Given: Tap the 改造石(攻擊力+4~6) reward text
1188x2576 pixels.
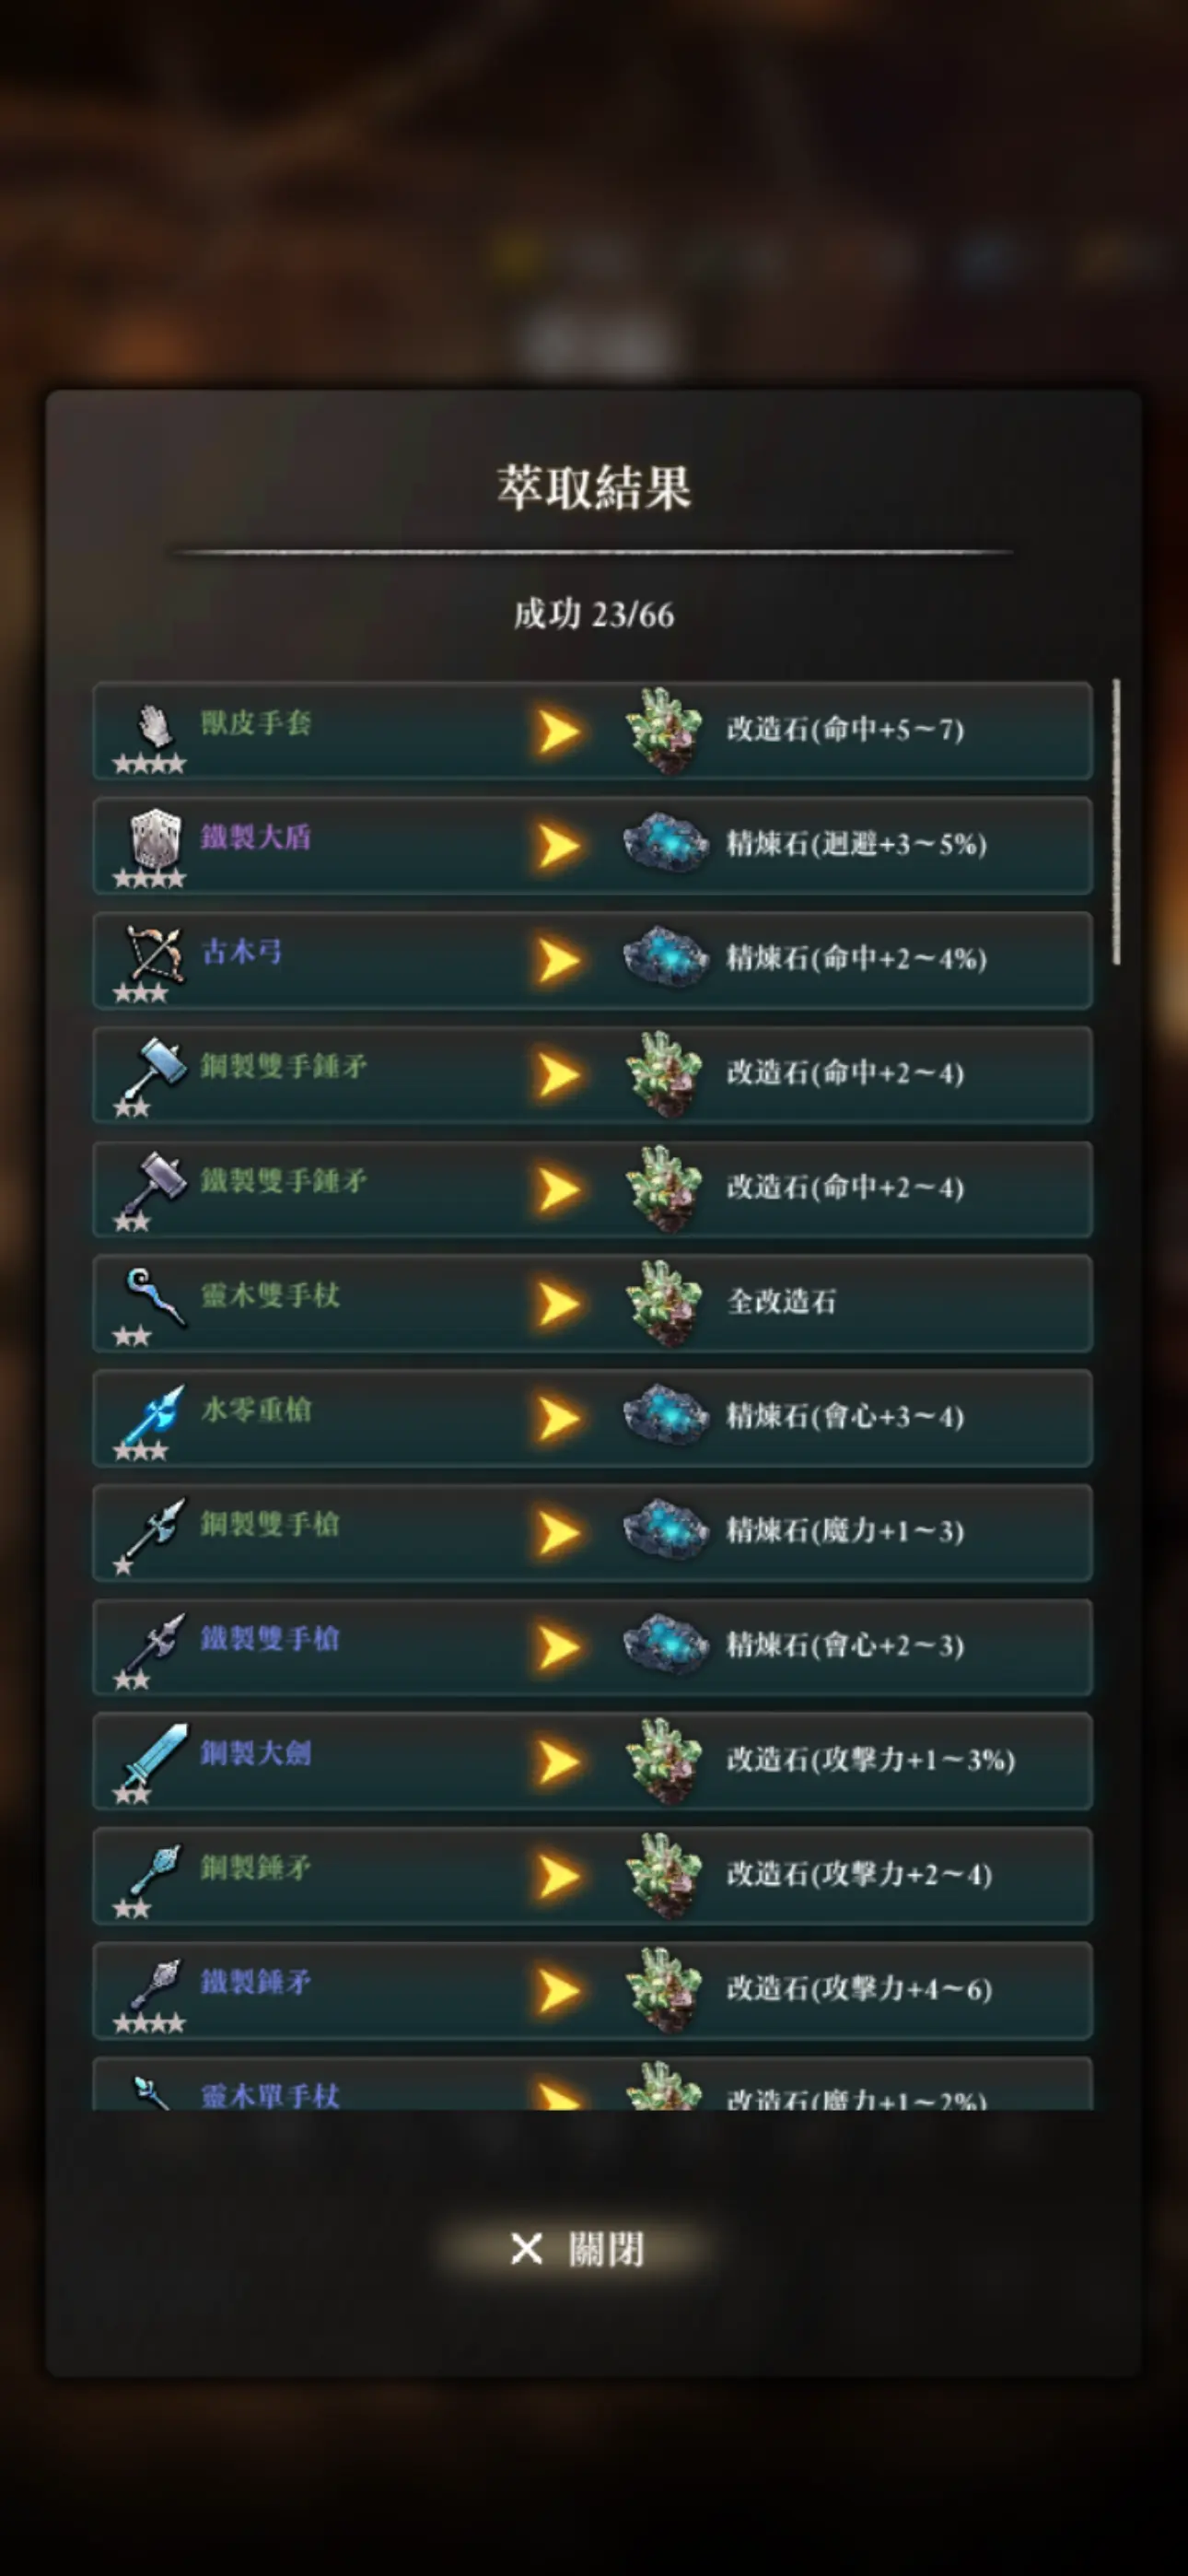Looking at the screenshot, I should pos(859,1989).
